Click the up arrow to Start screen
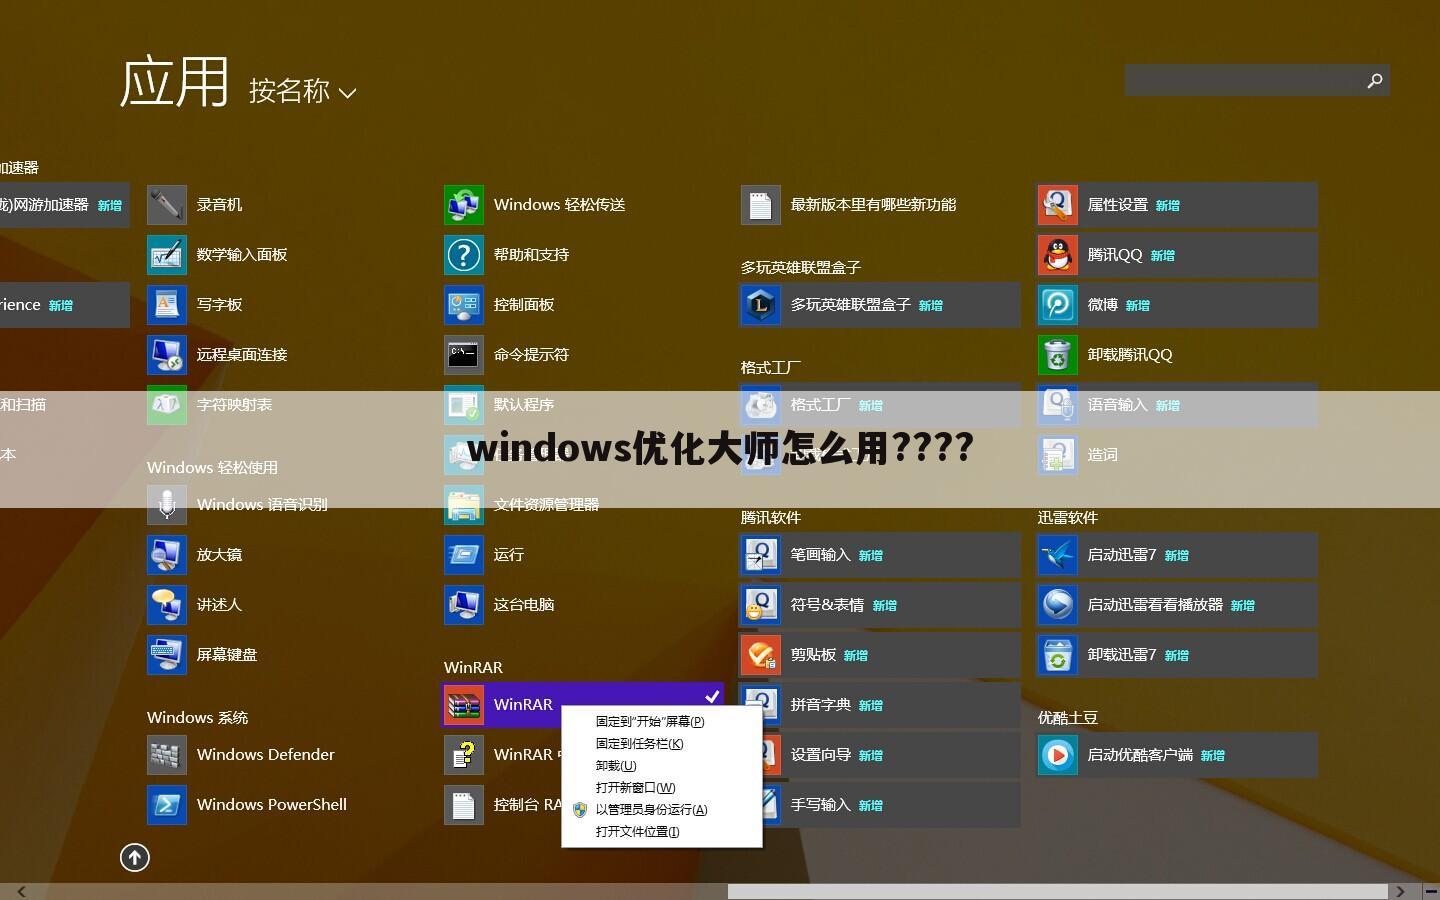 (135, 857)
